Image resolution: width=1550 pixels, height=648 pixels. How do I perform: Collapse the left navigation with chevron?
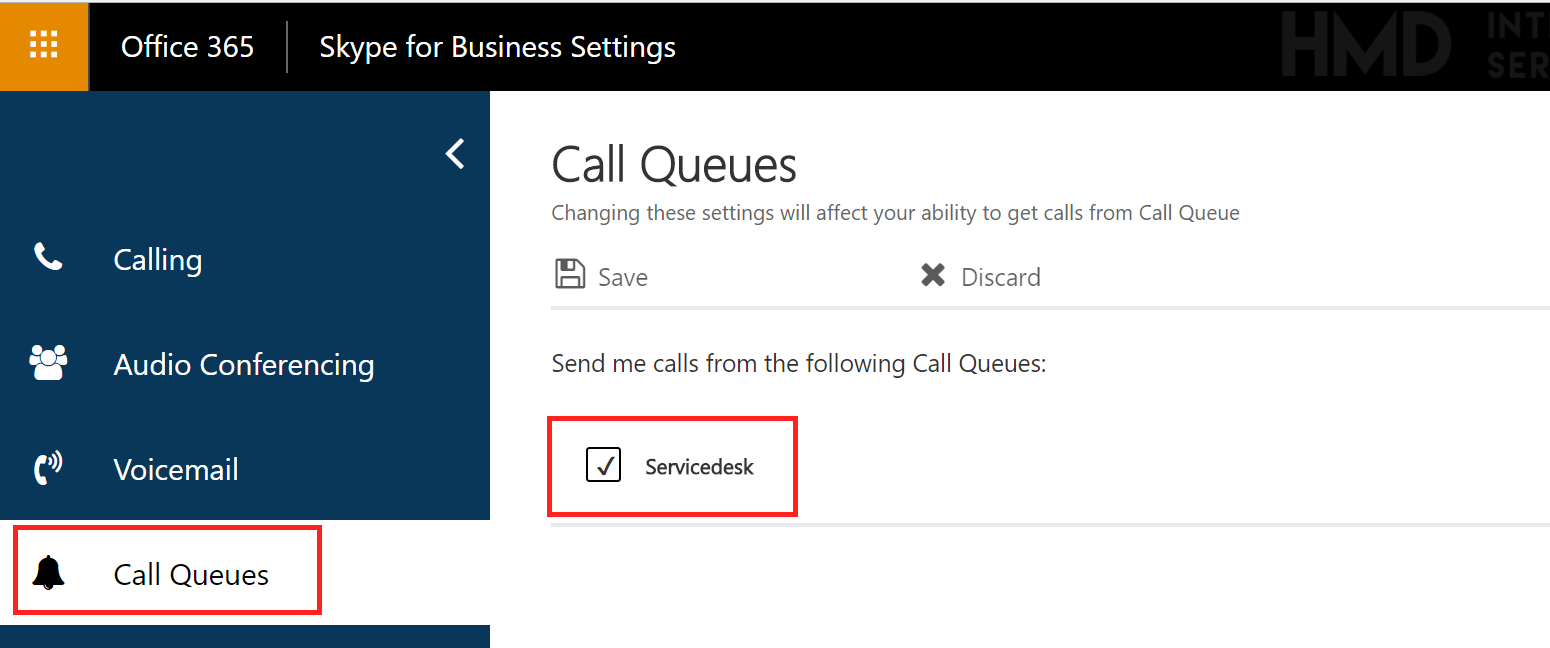point(455,154)
